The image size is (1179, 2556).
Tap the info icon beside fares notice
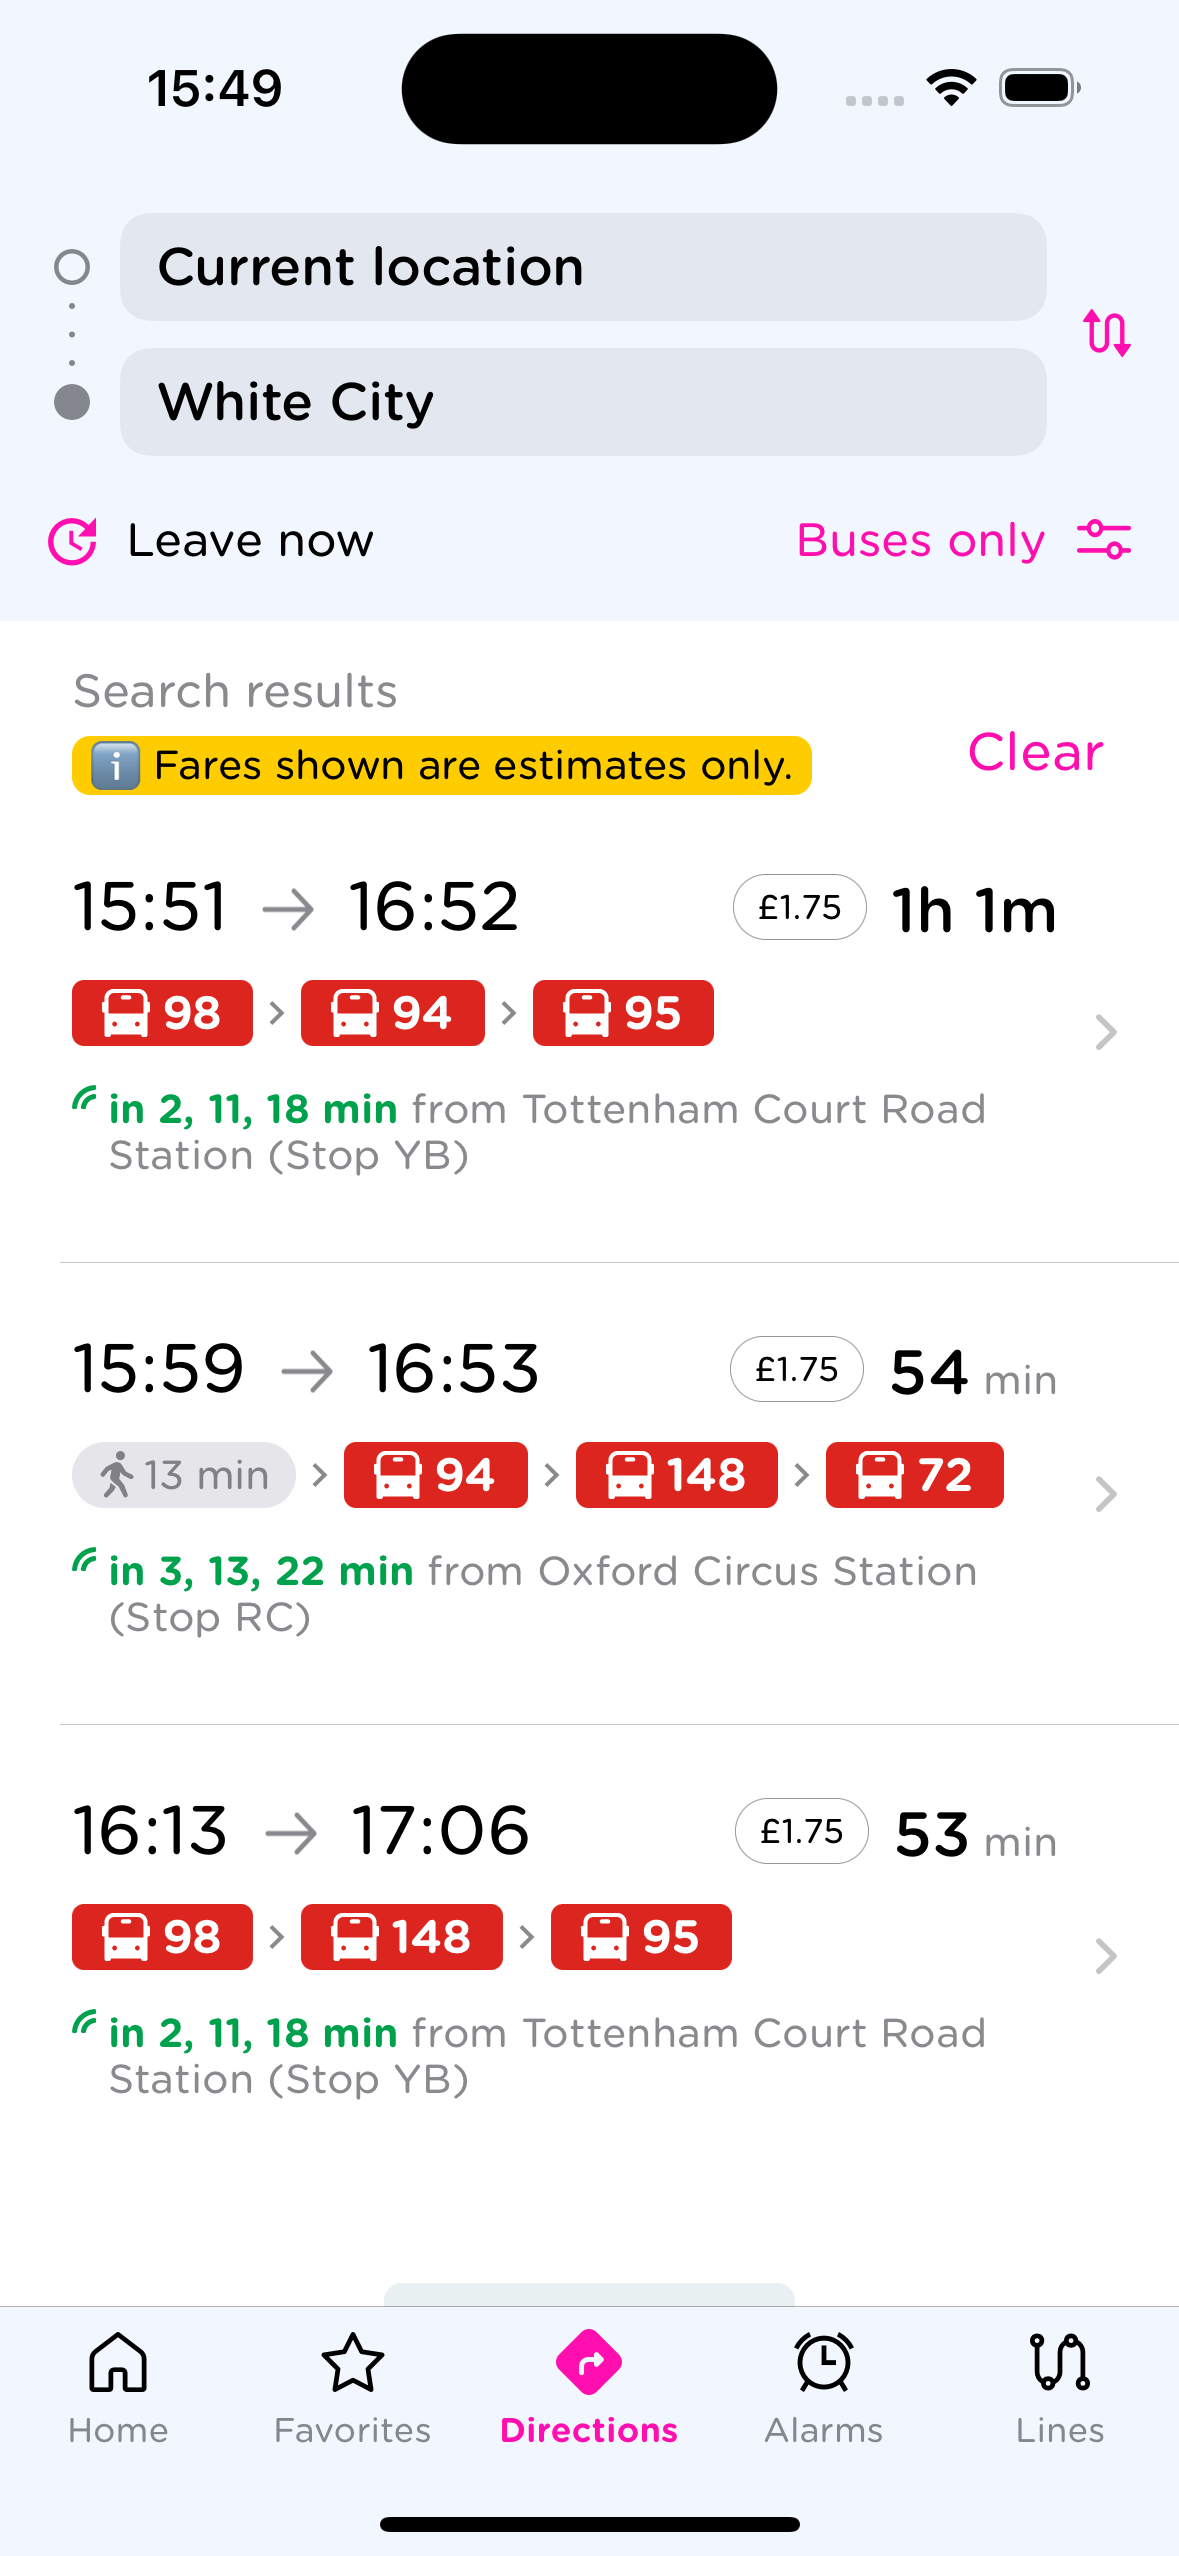(x=115, y=766)
